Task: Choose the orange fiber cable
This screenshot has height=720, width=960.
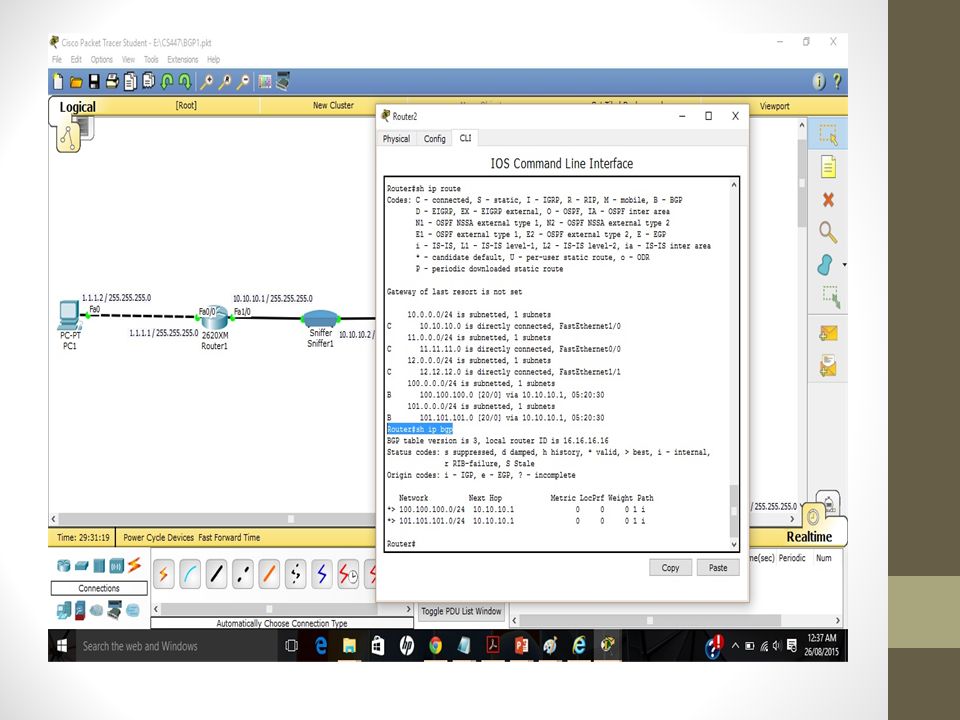Action: pos(269,574)
